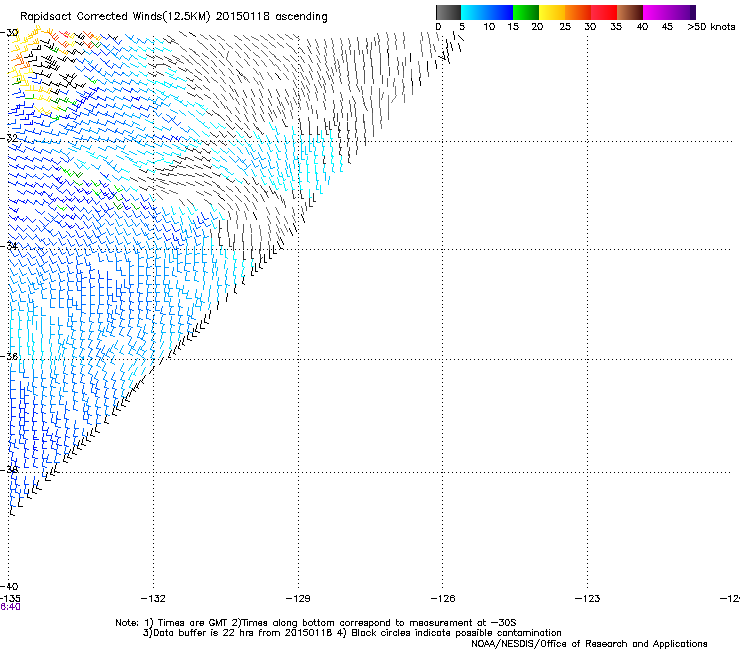Click the -32 latitude axis label
Image resolution: width=740 pixels, height=650 pixels.
pos(9,138)
